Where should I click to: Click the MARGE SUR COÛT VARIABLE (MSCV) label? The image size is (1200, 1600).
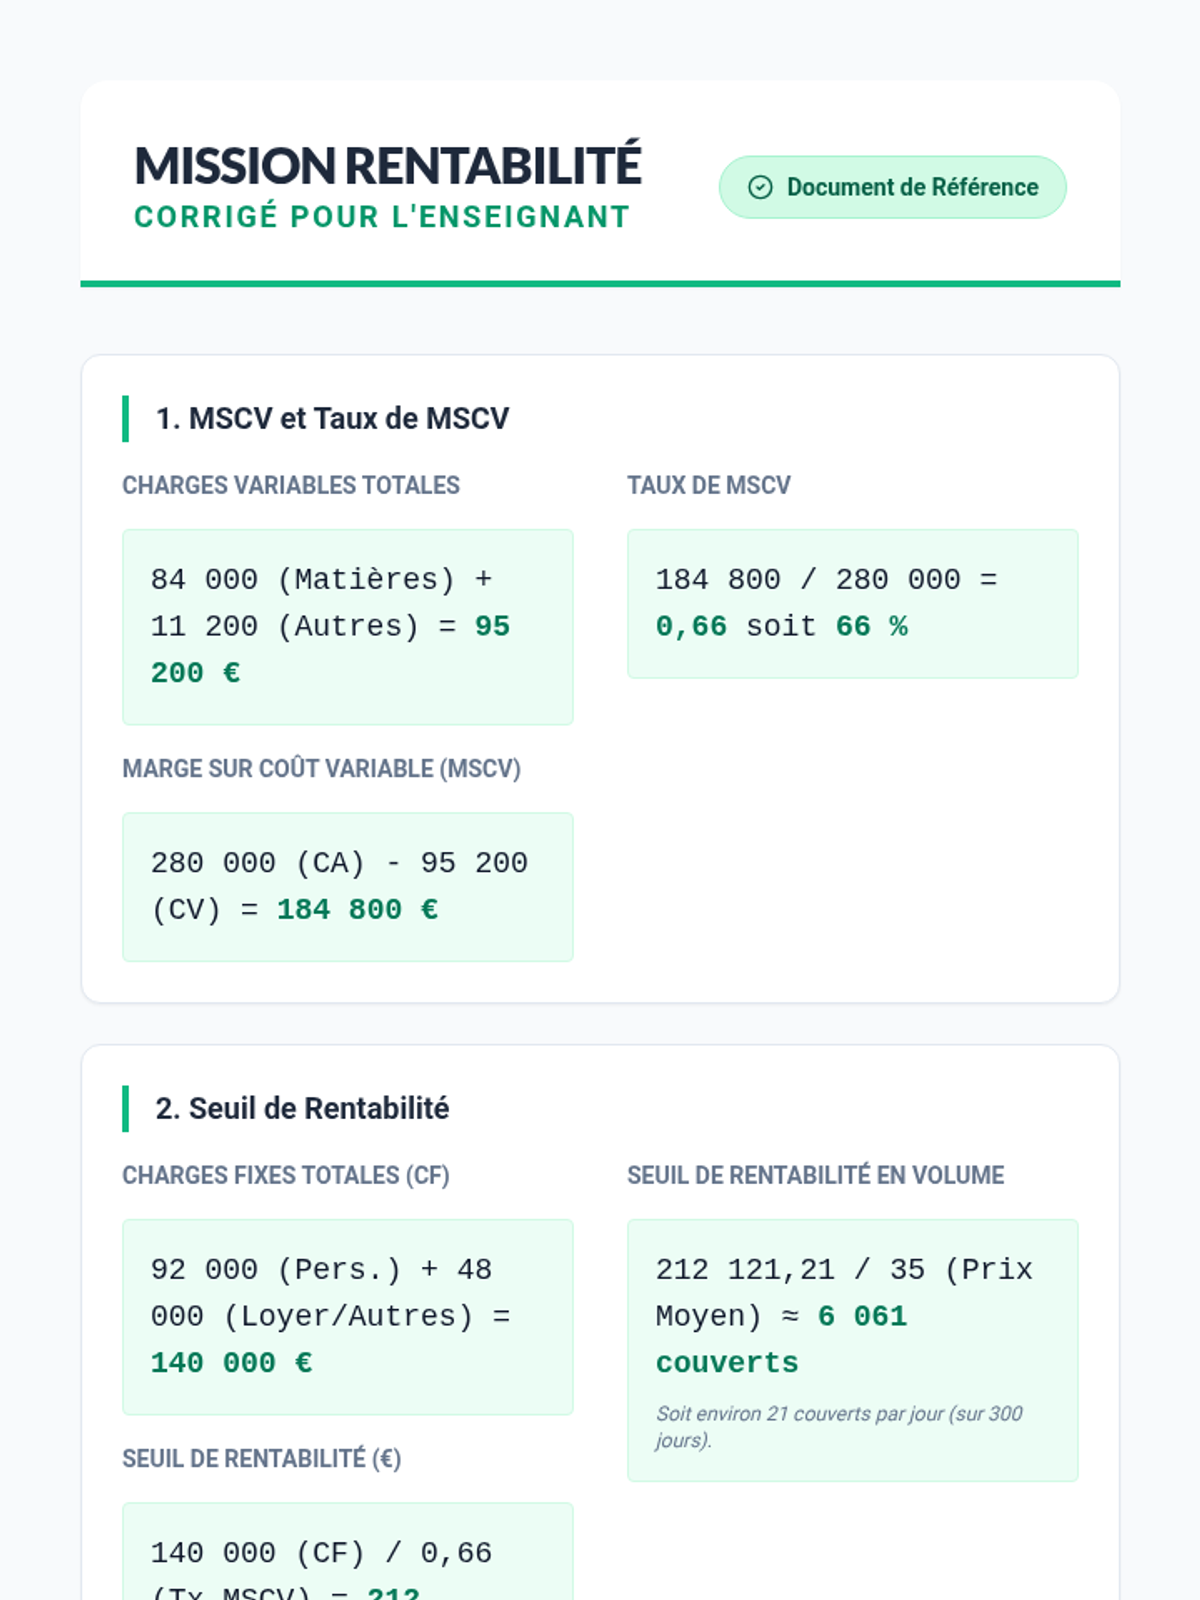coord(321,769)
